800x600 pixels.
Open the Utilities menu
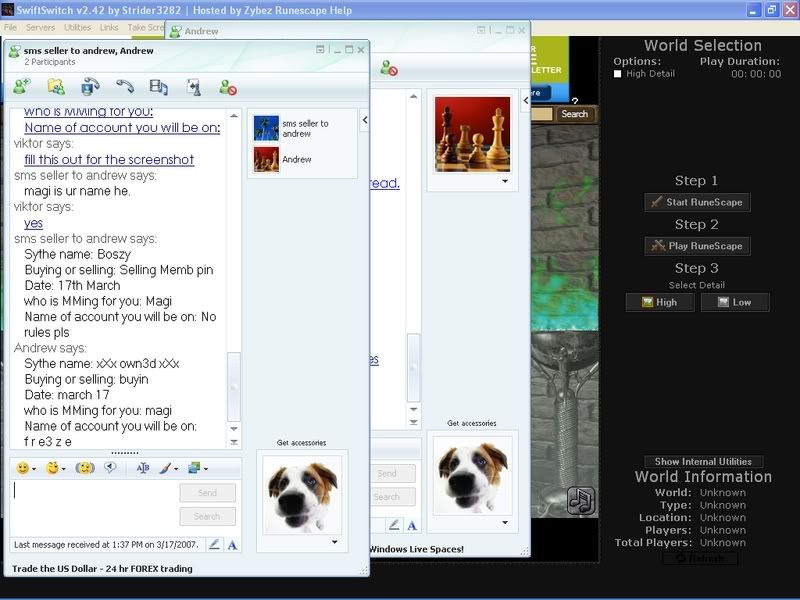point(78,28)
